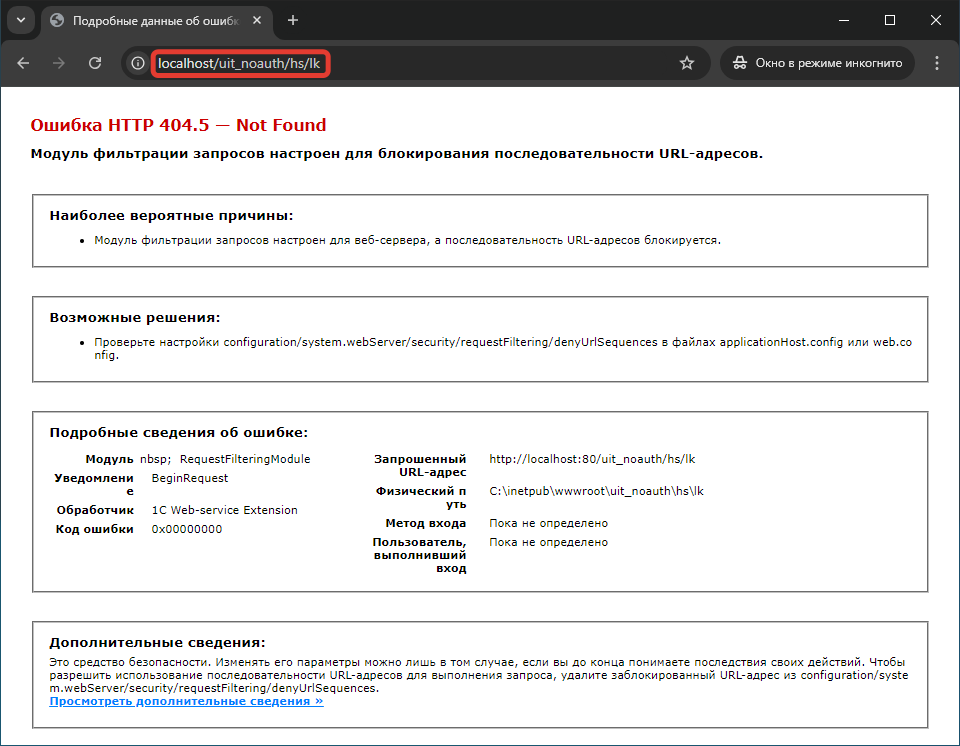Image resolution: width=960 pixels, height=746 pixels.
Task: Bookmark this page with the star icon
Action: (687, 63)
